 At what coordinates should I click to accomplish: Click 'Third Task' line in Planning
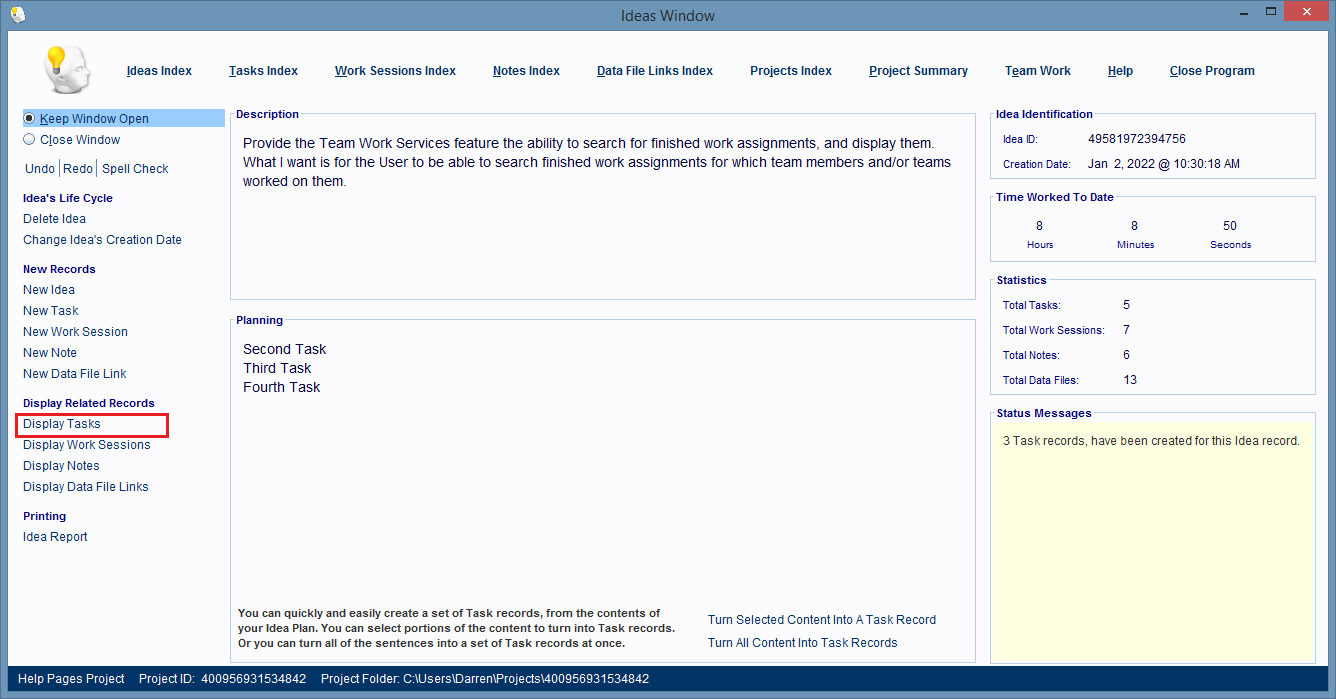[278, 368]
